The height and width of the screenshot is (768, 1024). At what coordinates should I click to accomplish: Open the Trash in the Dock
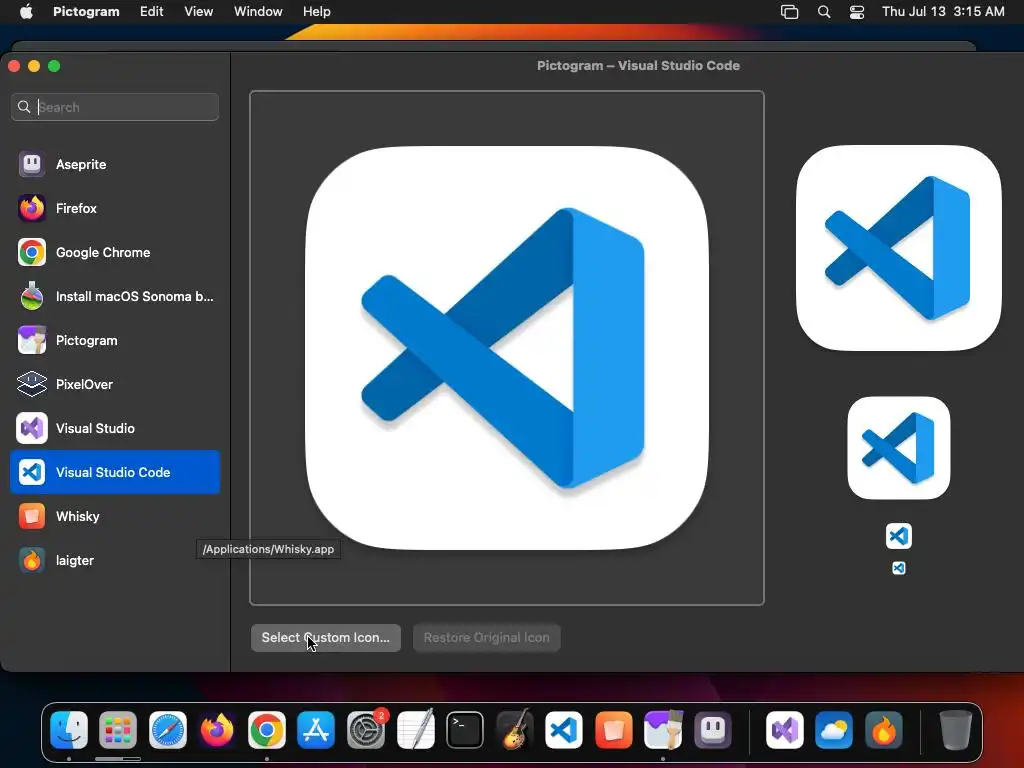[x=955, y=729]
